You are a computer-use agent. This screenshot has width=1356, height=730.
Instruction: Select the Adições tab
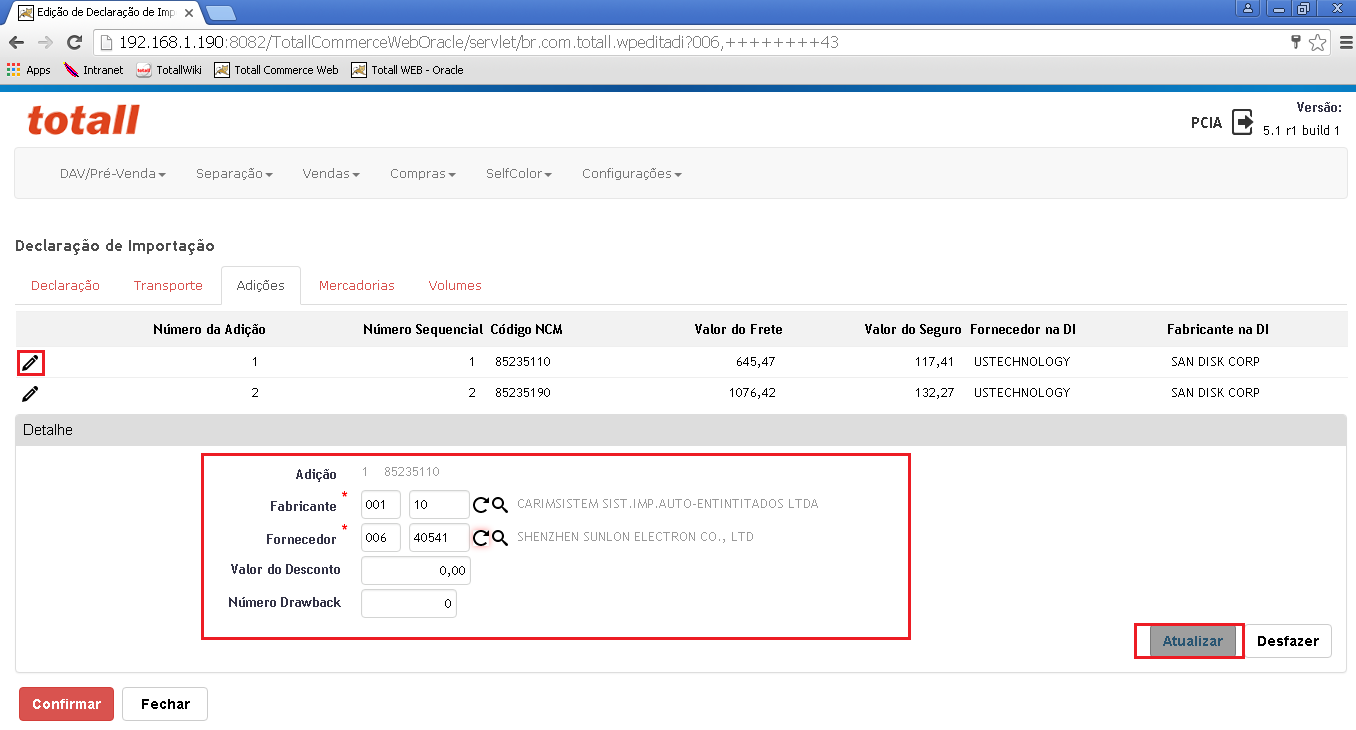(261, 286)
